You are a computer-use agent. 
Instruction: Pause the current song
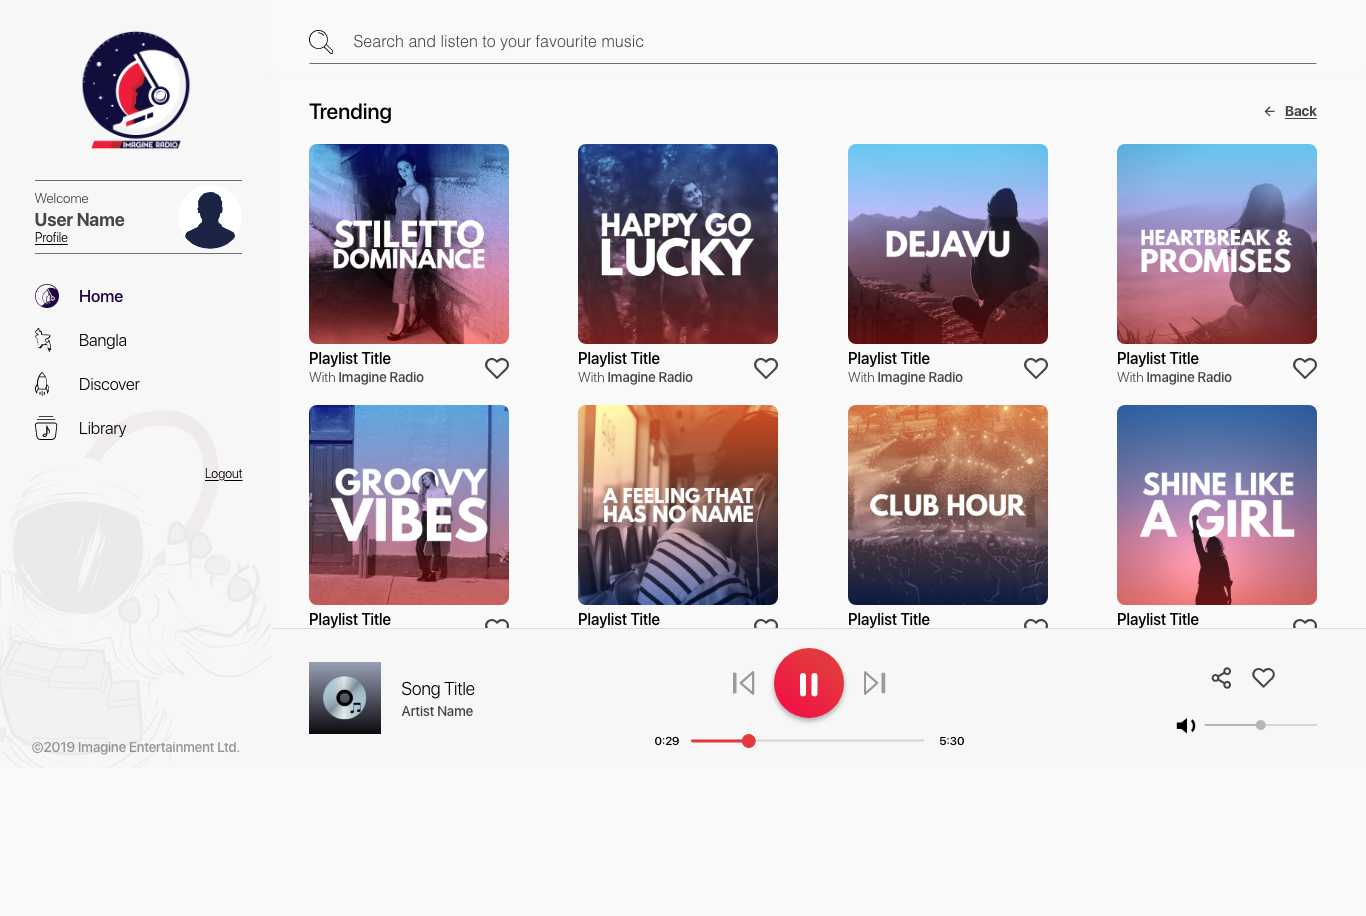pyautogui.click(x=809, y=683)
